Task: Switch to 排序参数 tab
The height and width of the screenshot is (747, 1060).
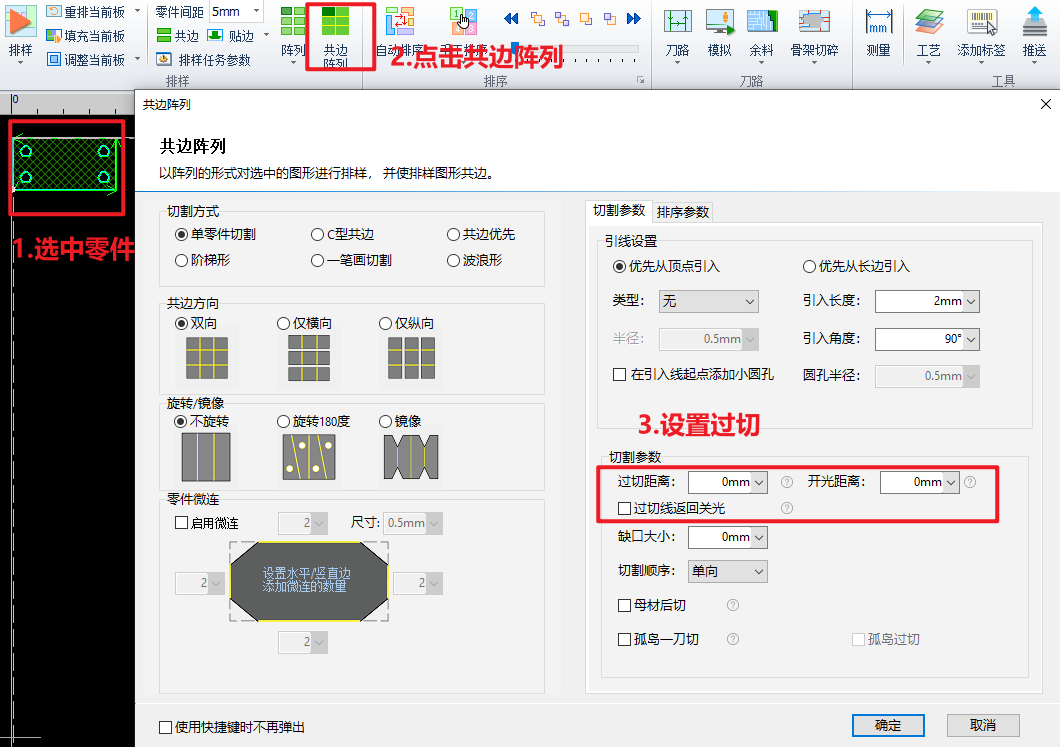Action: click(683, 212)
